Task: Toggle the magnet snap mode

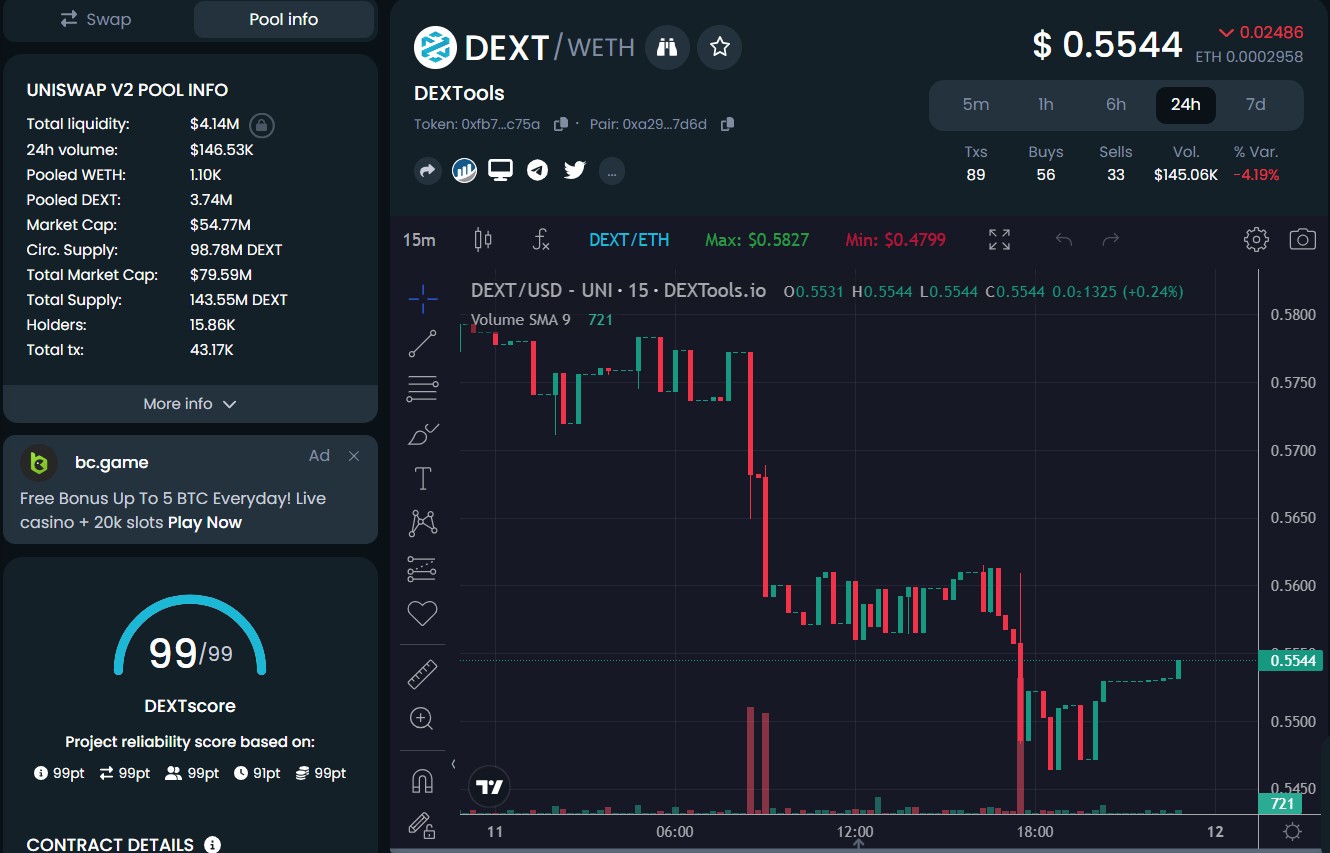Action: (x=423, y=781)
